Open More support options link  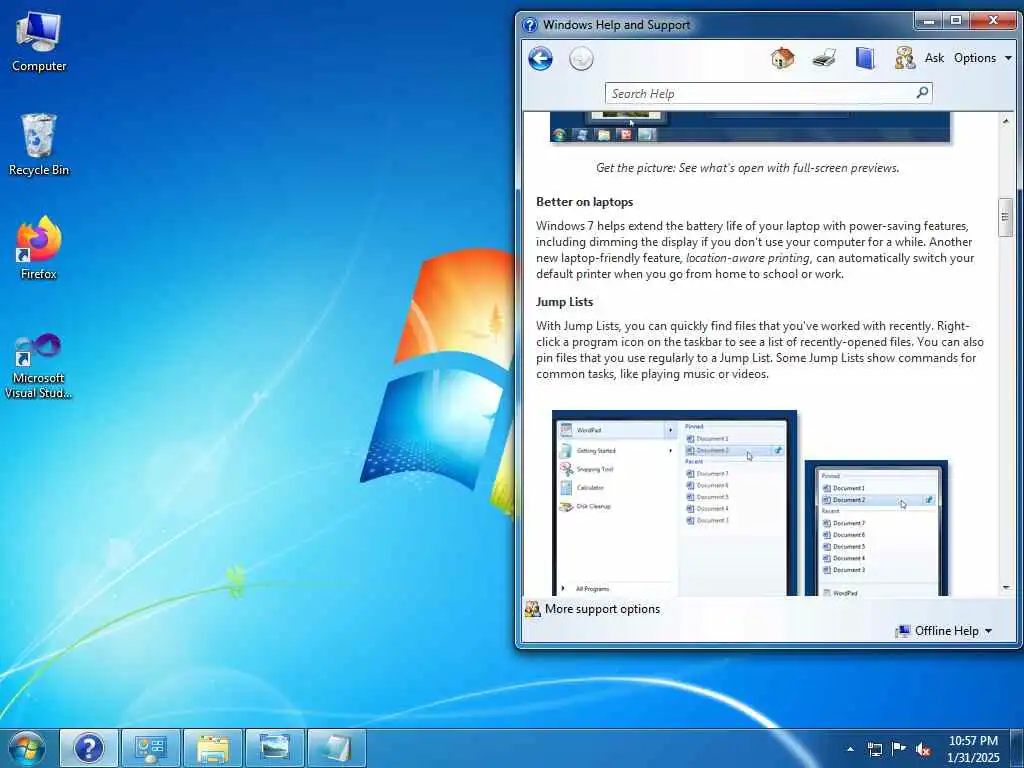pos(602,609)
